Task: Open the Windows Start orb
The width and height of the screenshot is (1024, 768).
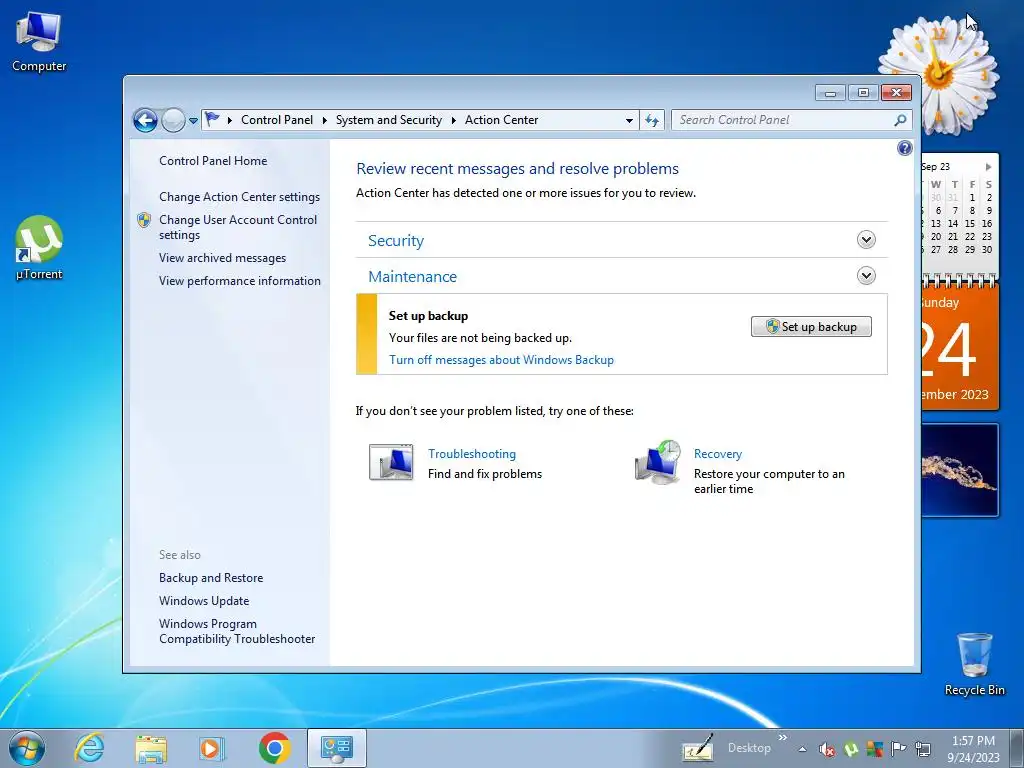Action: point(27,748)
